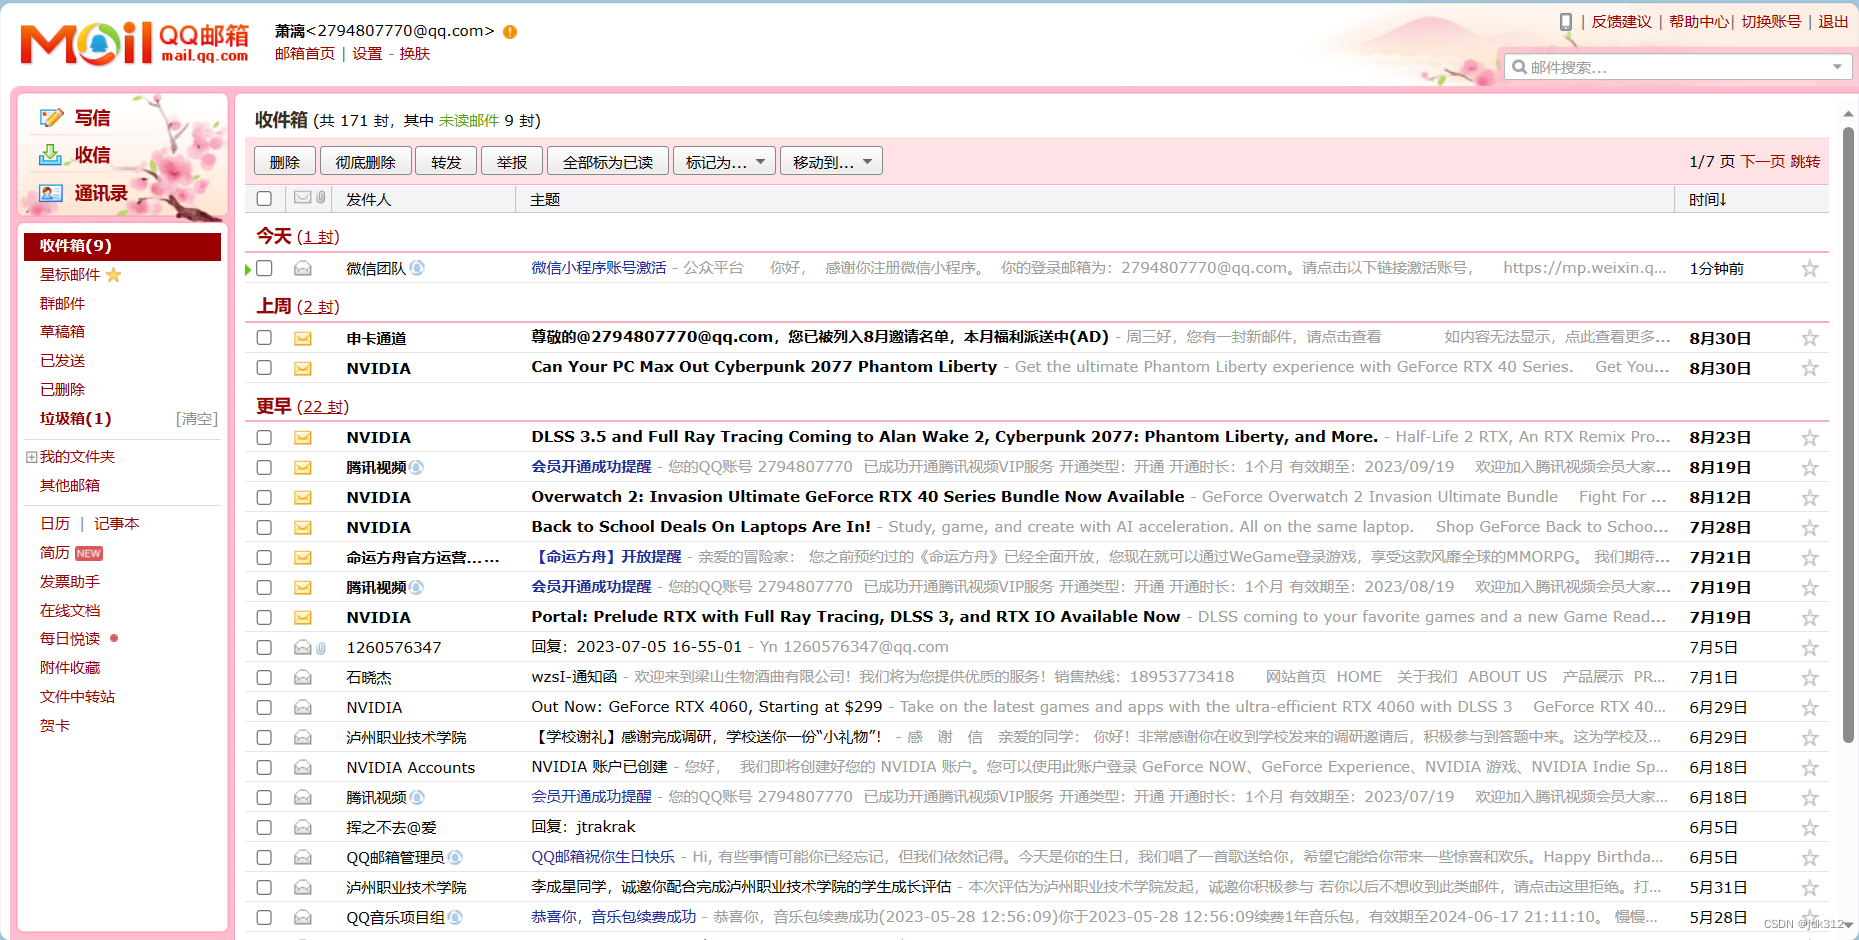Screen dimensions: 1859x940
Task: Open the 标记为... dropdown
Action: point(725,162)
